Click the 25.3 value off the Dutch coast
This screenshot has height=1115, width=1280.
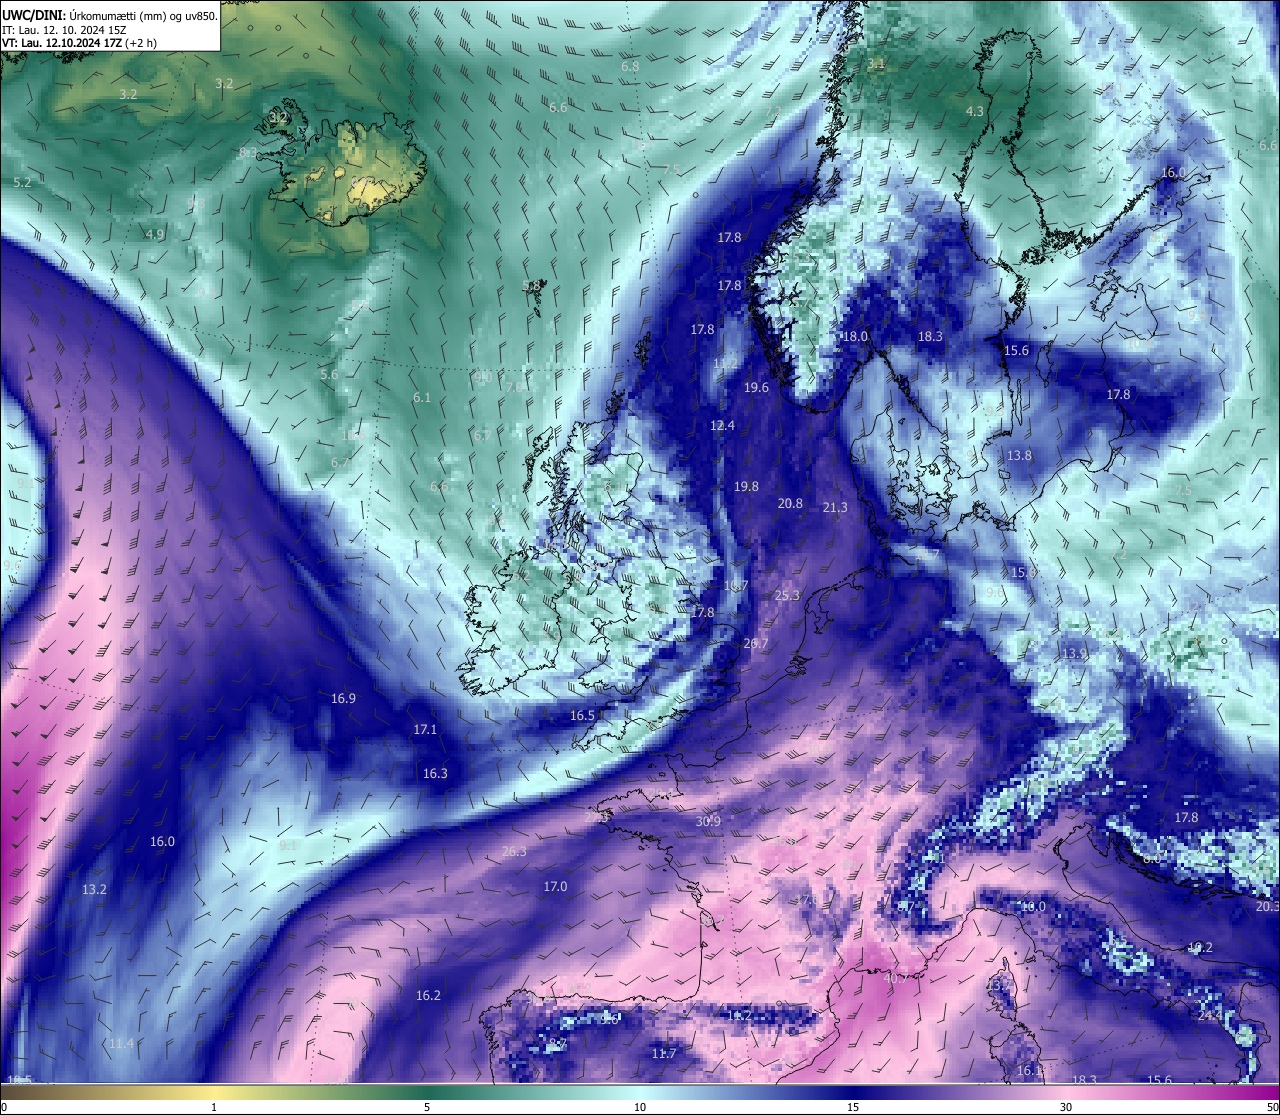(x=787, y=595)
